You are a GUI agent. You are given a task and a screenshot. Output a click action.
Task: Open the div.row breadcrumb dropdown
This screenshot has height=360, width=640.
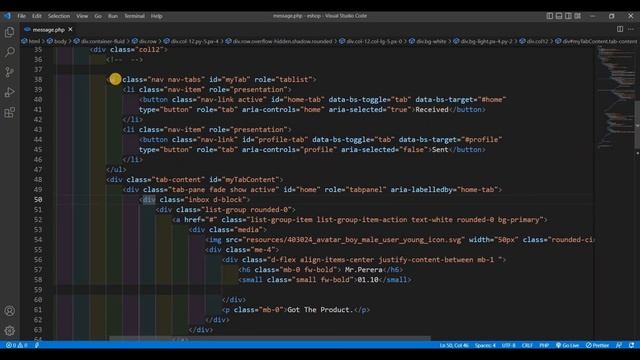[x=144, y=41]
